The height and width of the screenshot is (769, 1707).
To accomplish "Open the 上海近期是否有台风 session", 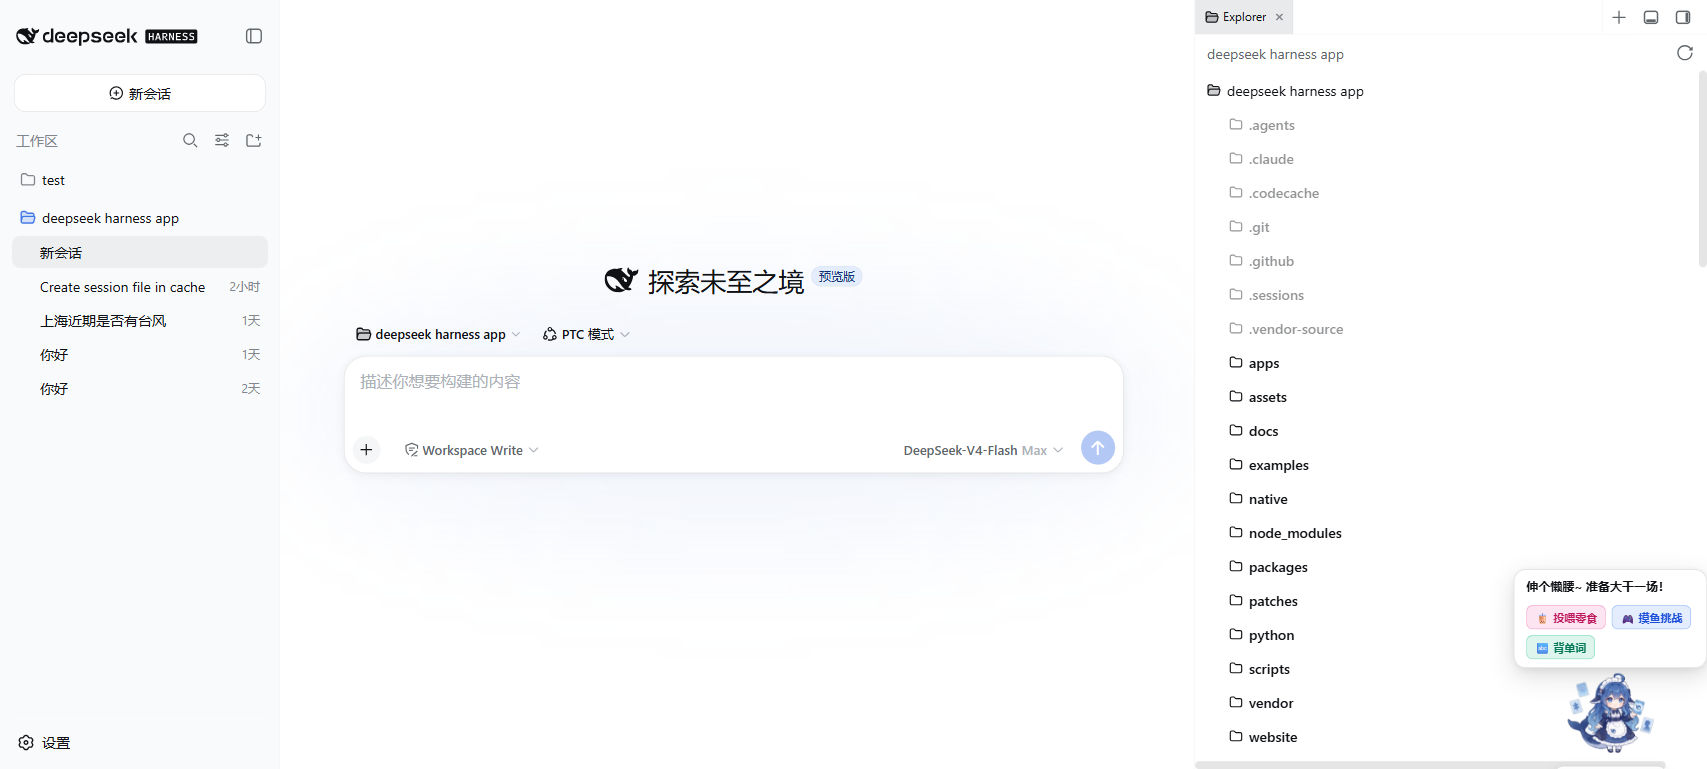I will (x=140, y=321).
